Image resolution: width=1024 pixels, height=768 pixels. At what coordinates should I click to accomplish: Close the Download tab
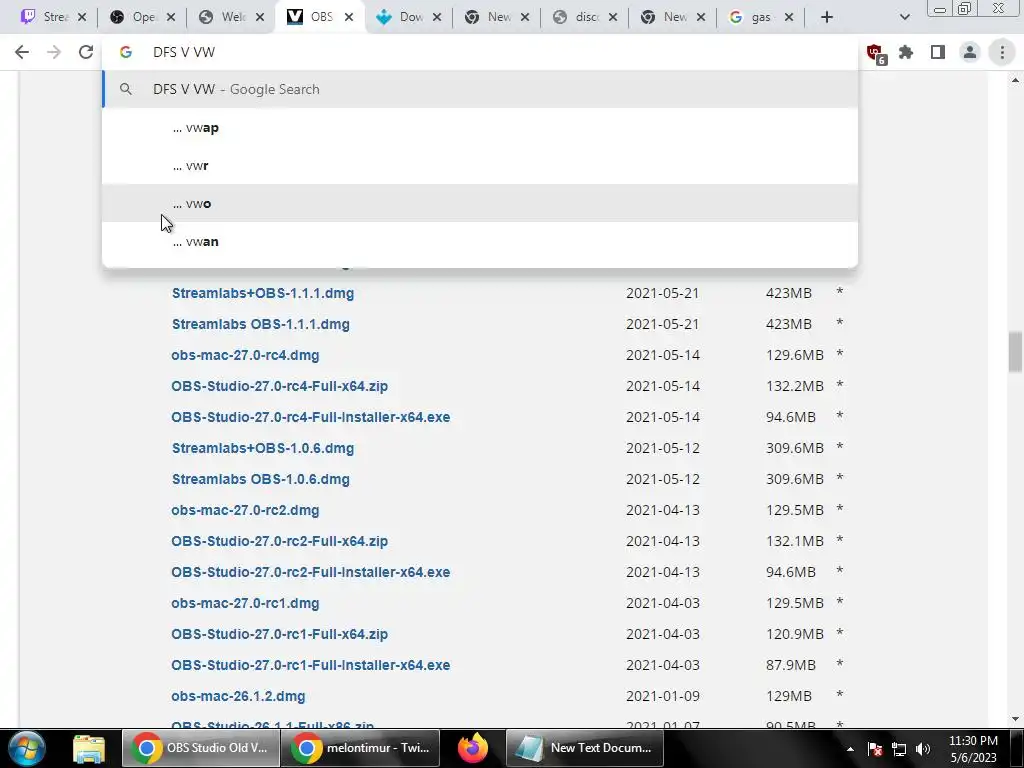437,17
